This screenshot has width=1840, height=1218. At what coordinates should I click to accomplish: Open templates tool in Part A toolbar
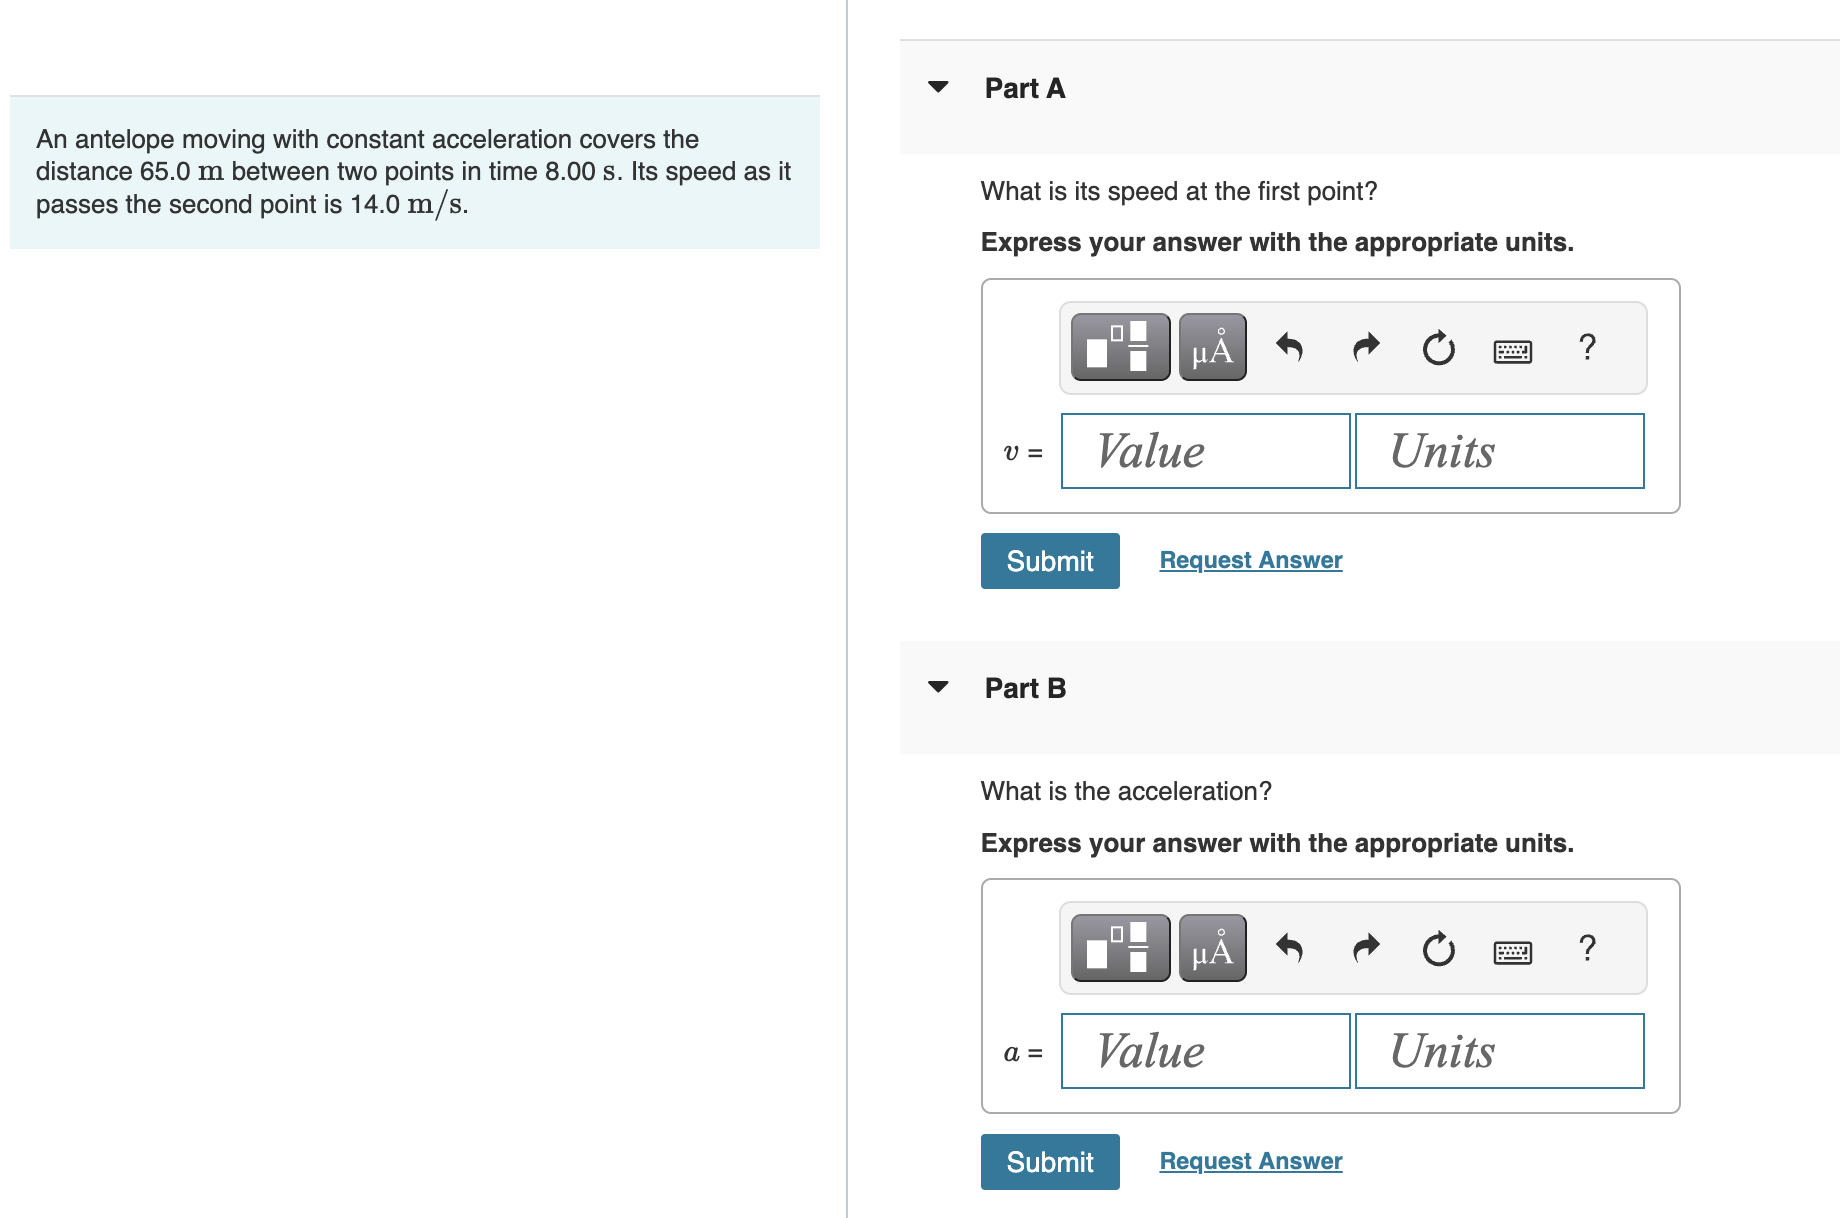point(1120,347)
